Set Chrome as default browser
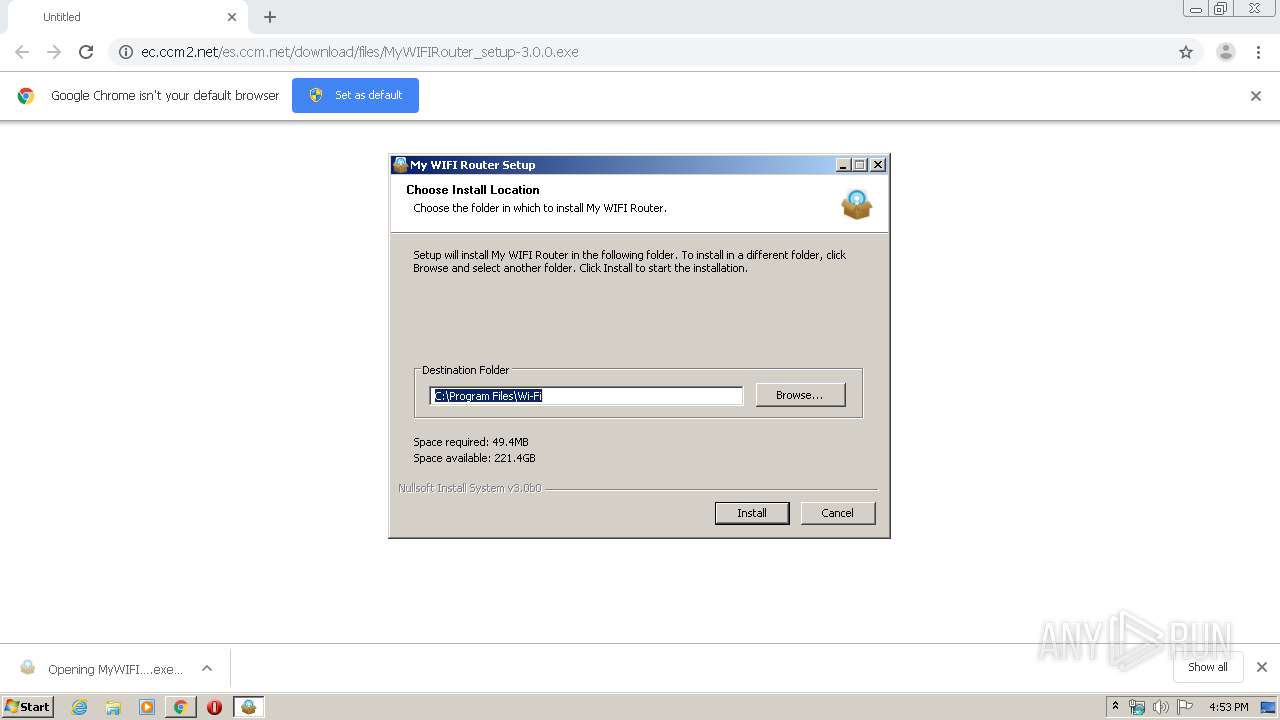The image size is (1280, 720). (355, 95)
